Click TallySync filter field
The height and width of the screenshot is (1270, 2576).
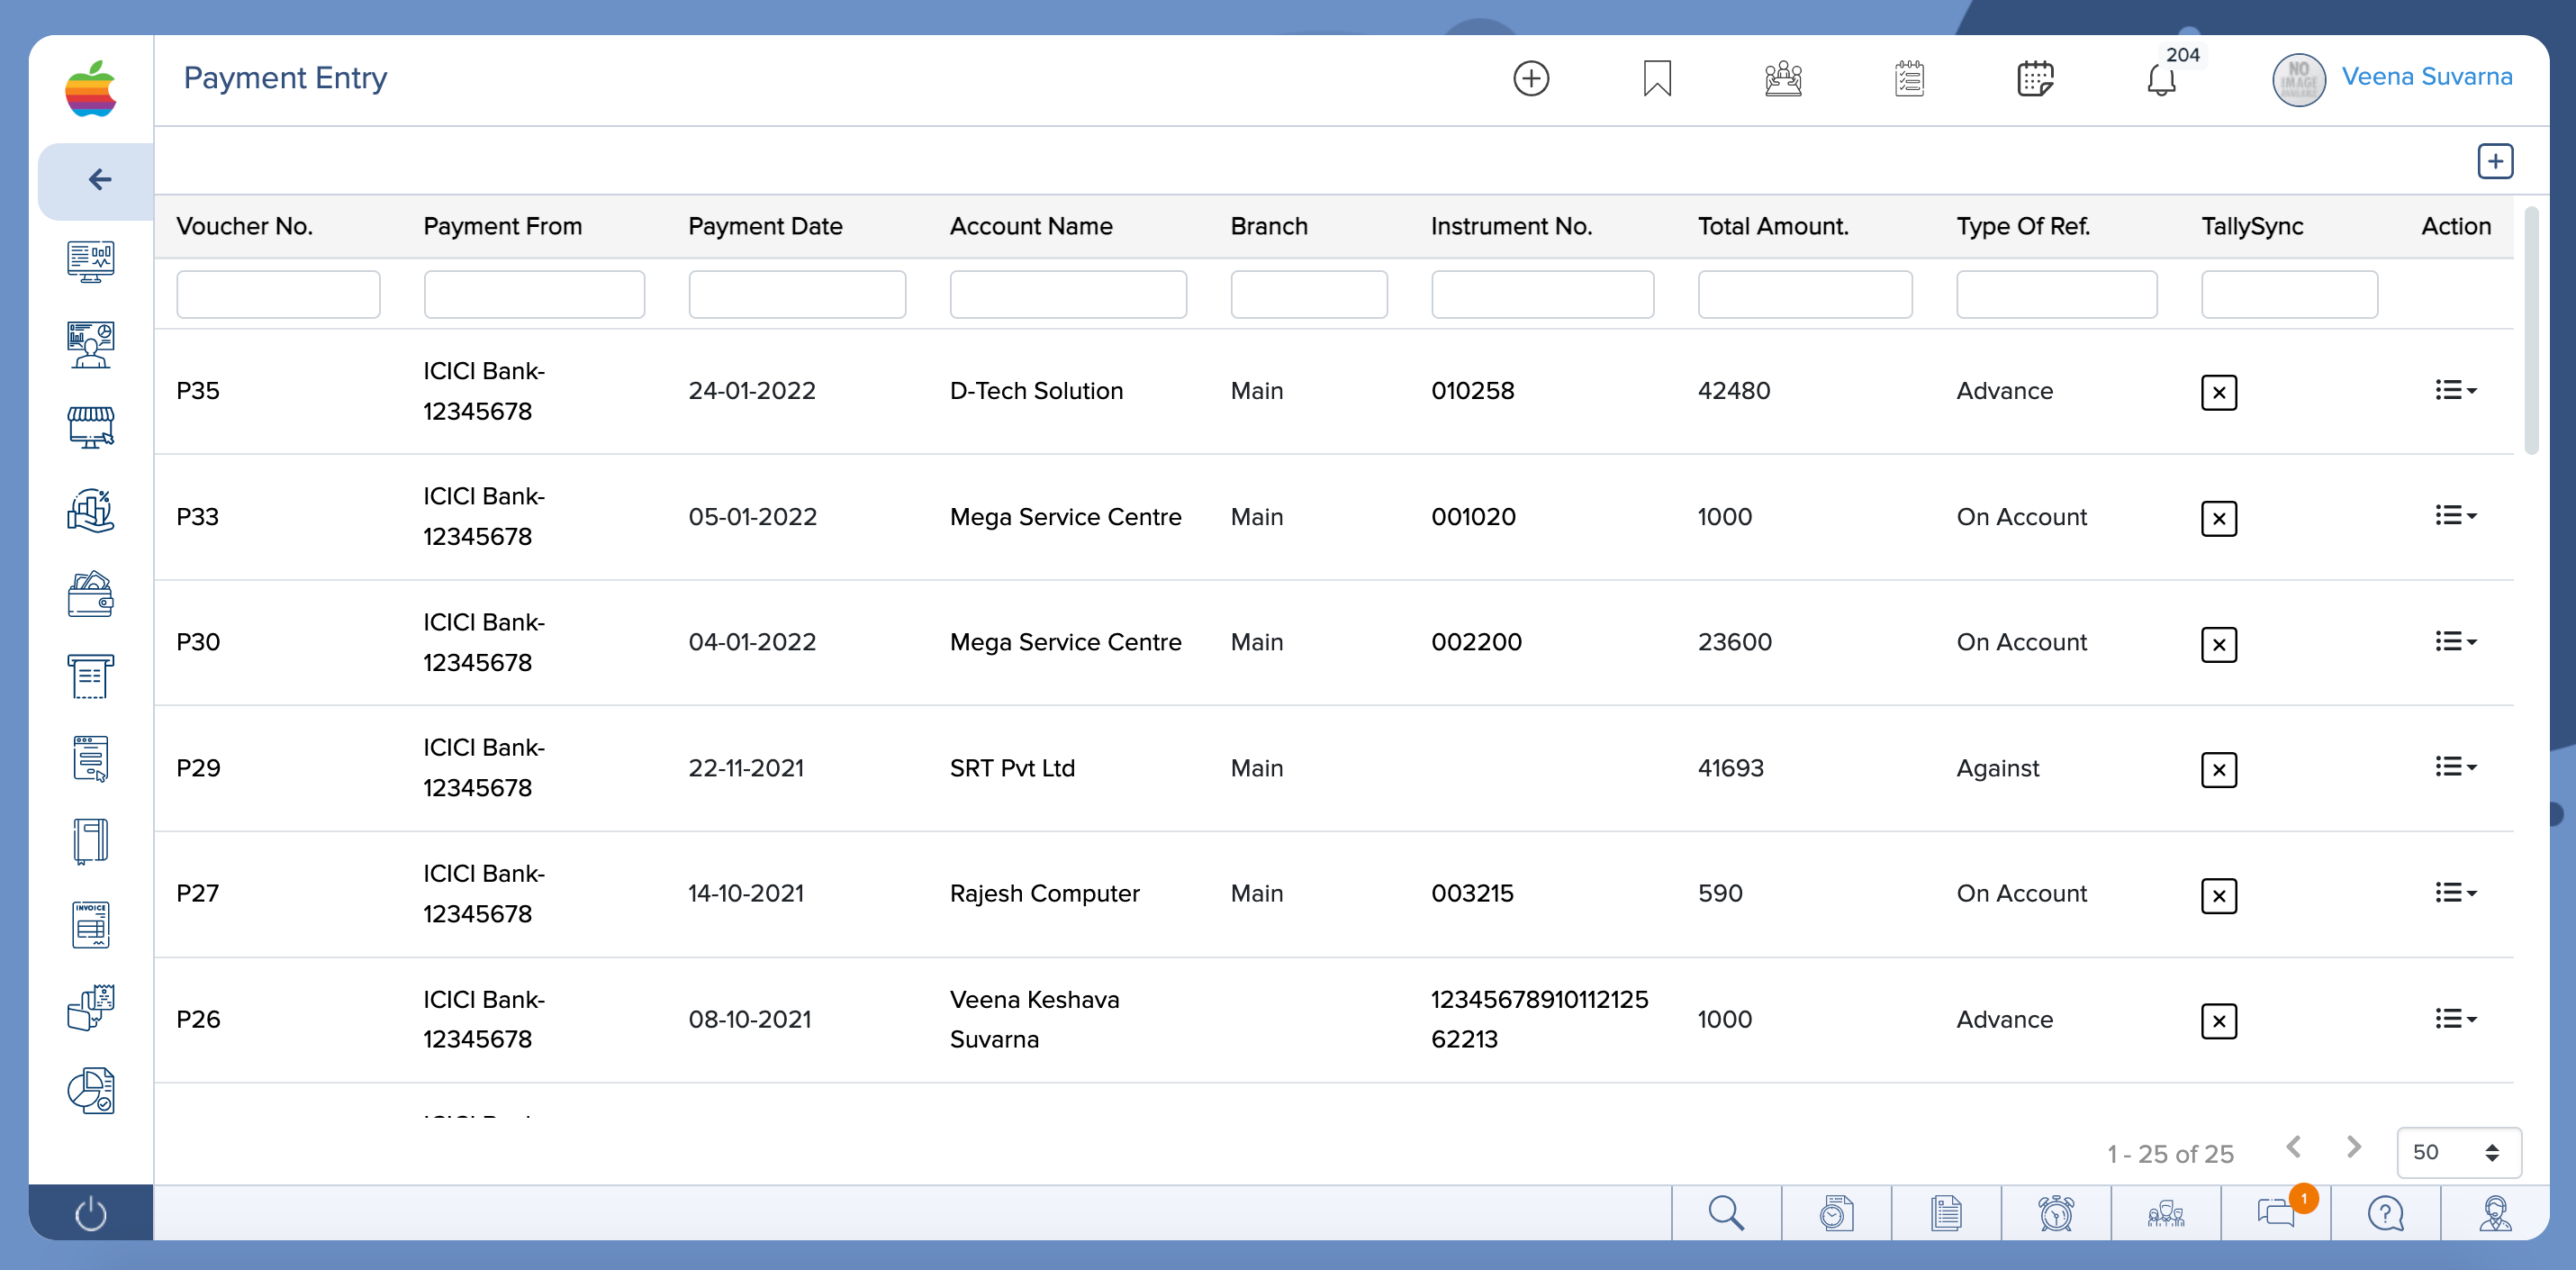tap(2289, 294)
